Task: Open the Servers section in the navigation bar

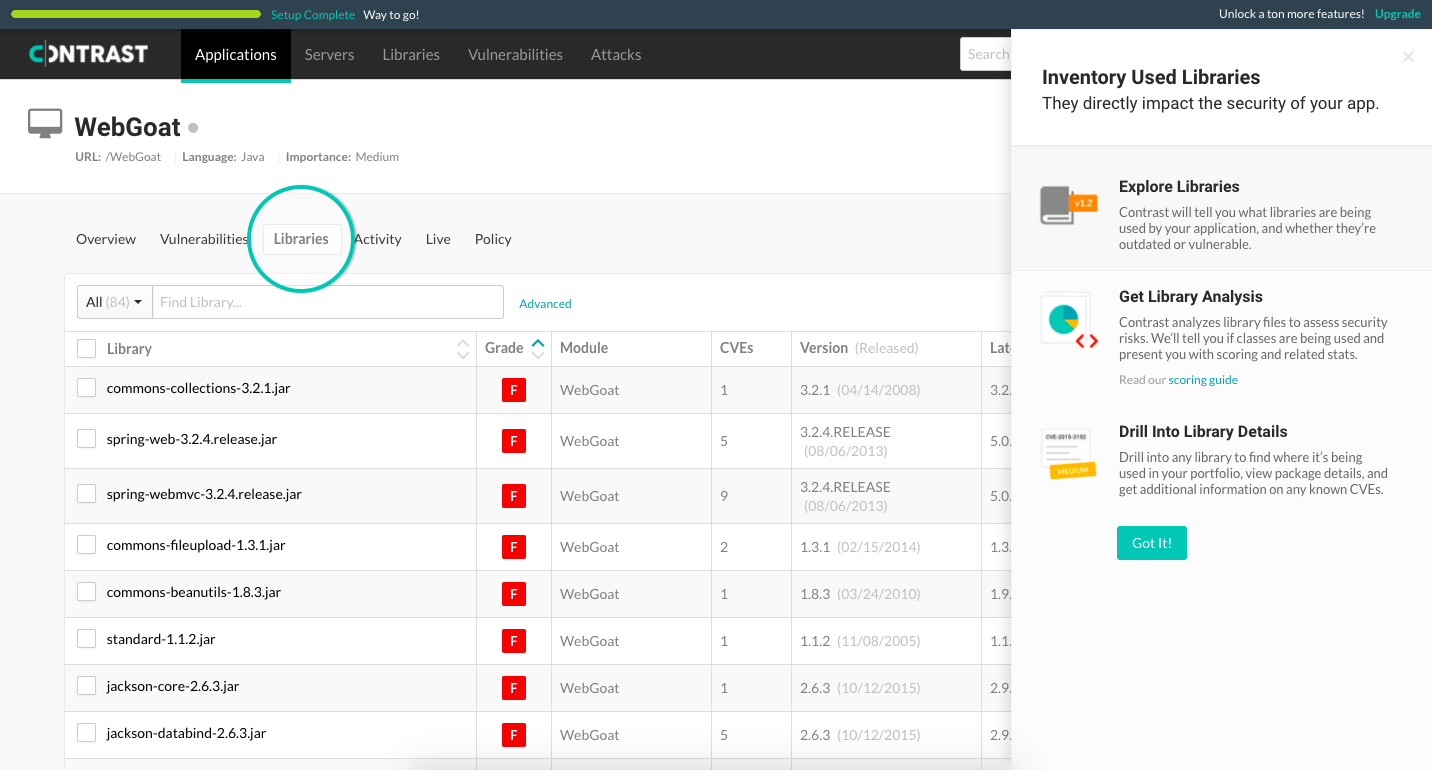Action: pyautogui.click(x=329, y=55)
